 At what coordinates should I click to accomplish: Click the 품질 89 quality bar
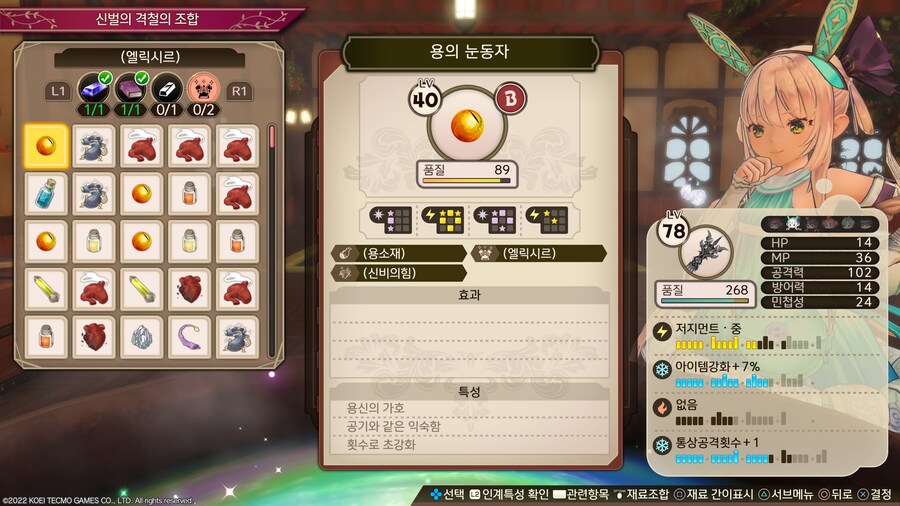click(467, 174)
